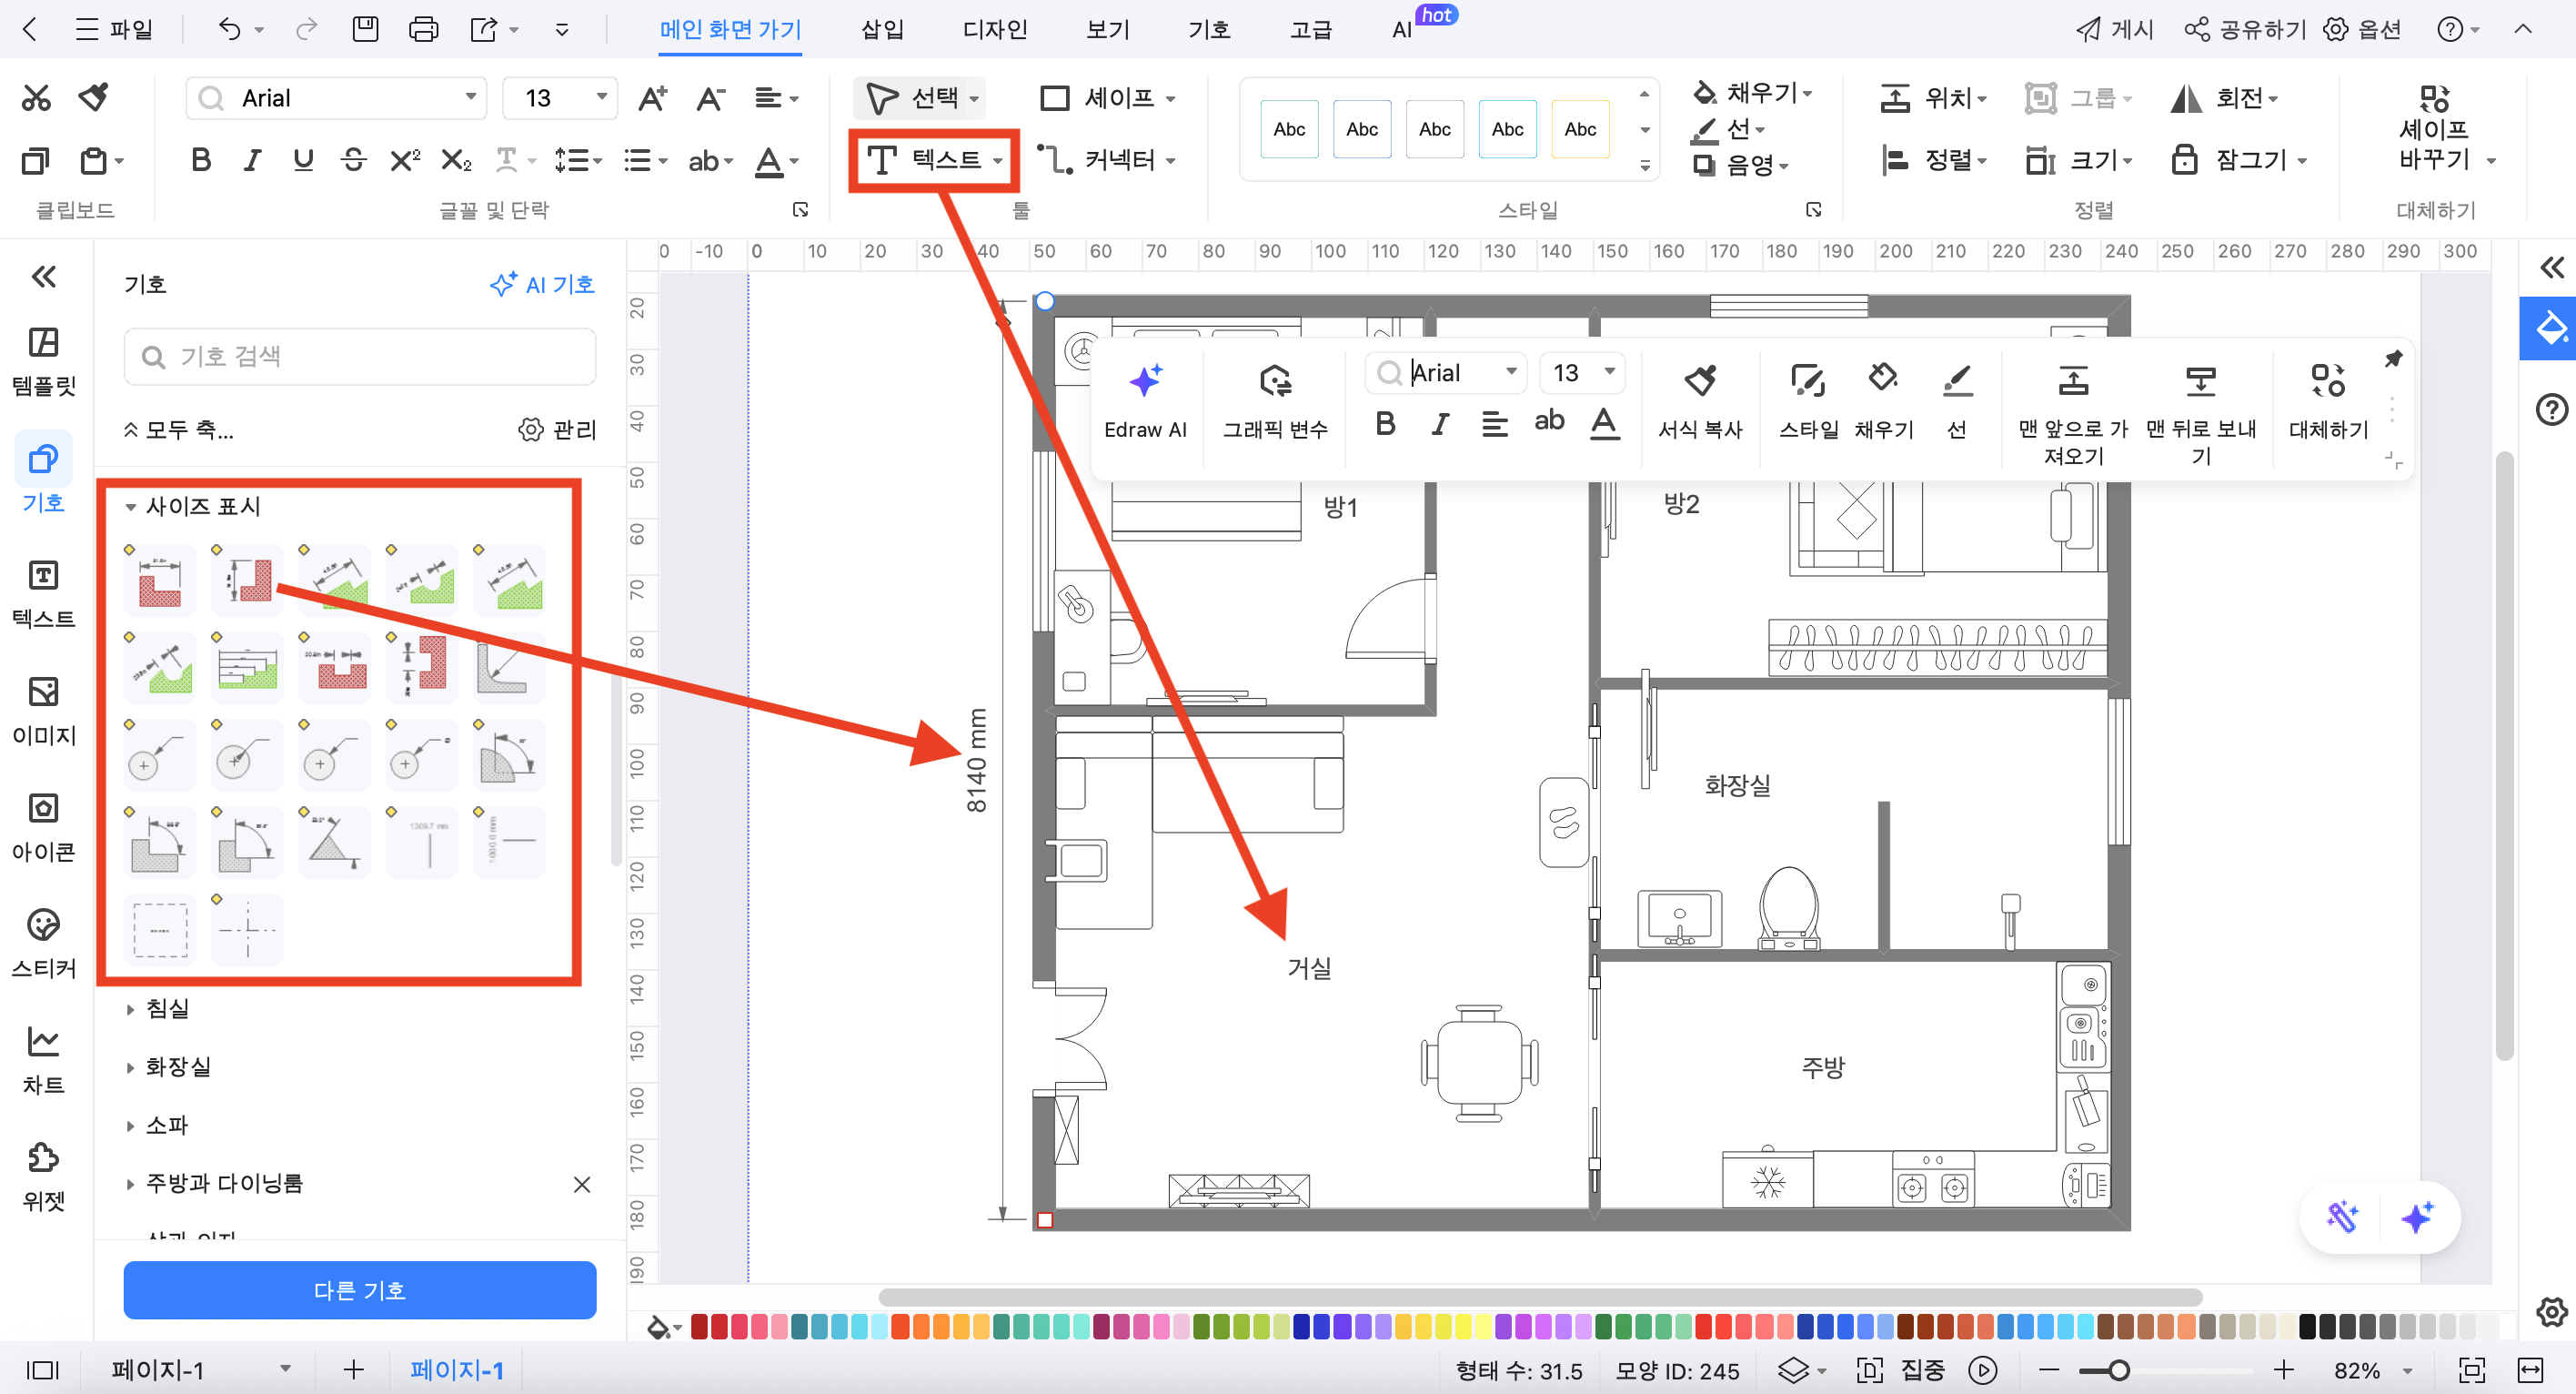Viewport: 2576px width, 1394px height.
Task: Click 공유하기 button
Action: point(2245,29)
